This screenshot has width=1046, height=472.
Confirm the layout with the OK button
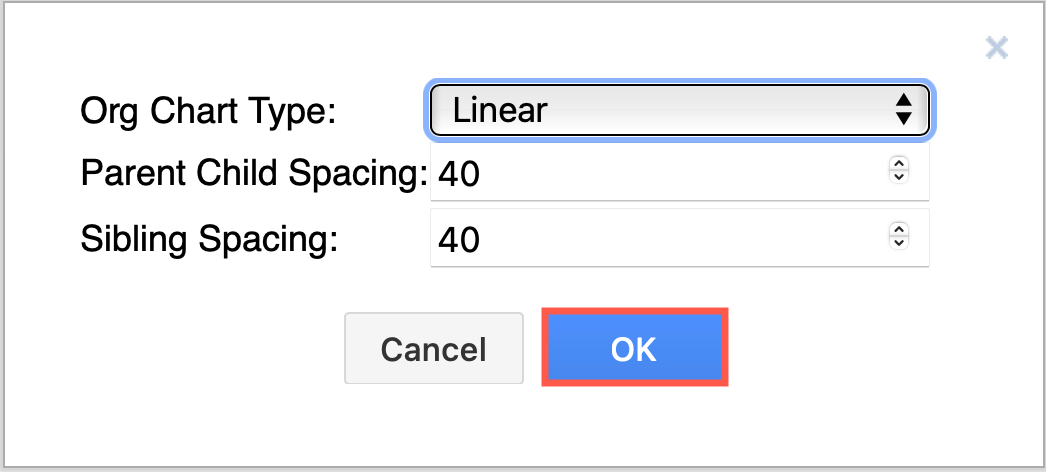coord(634,348)
